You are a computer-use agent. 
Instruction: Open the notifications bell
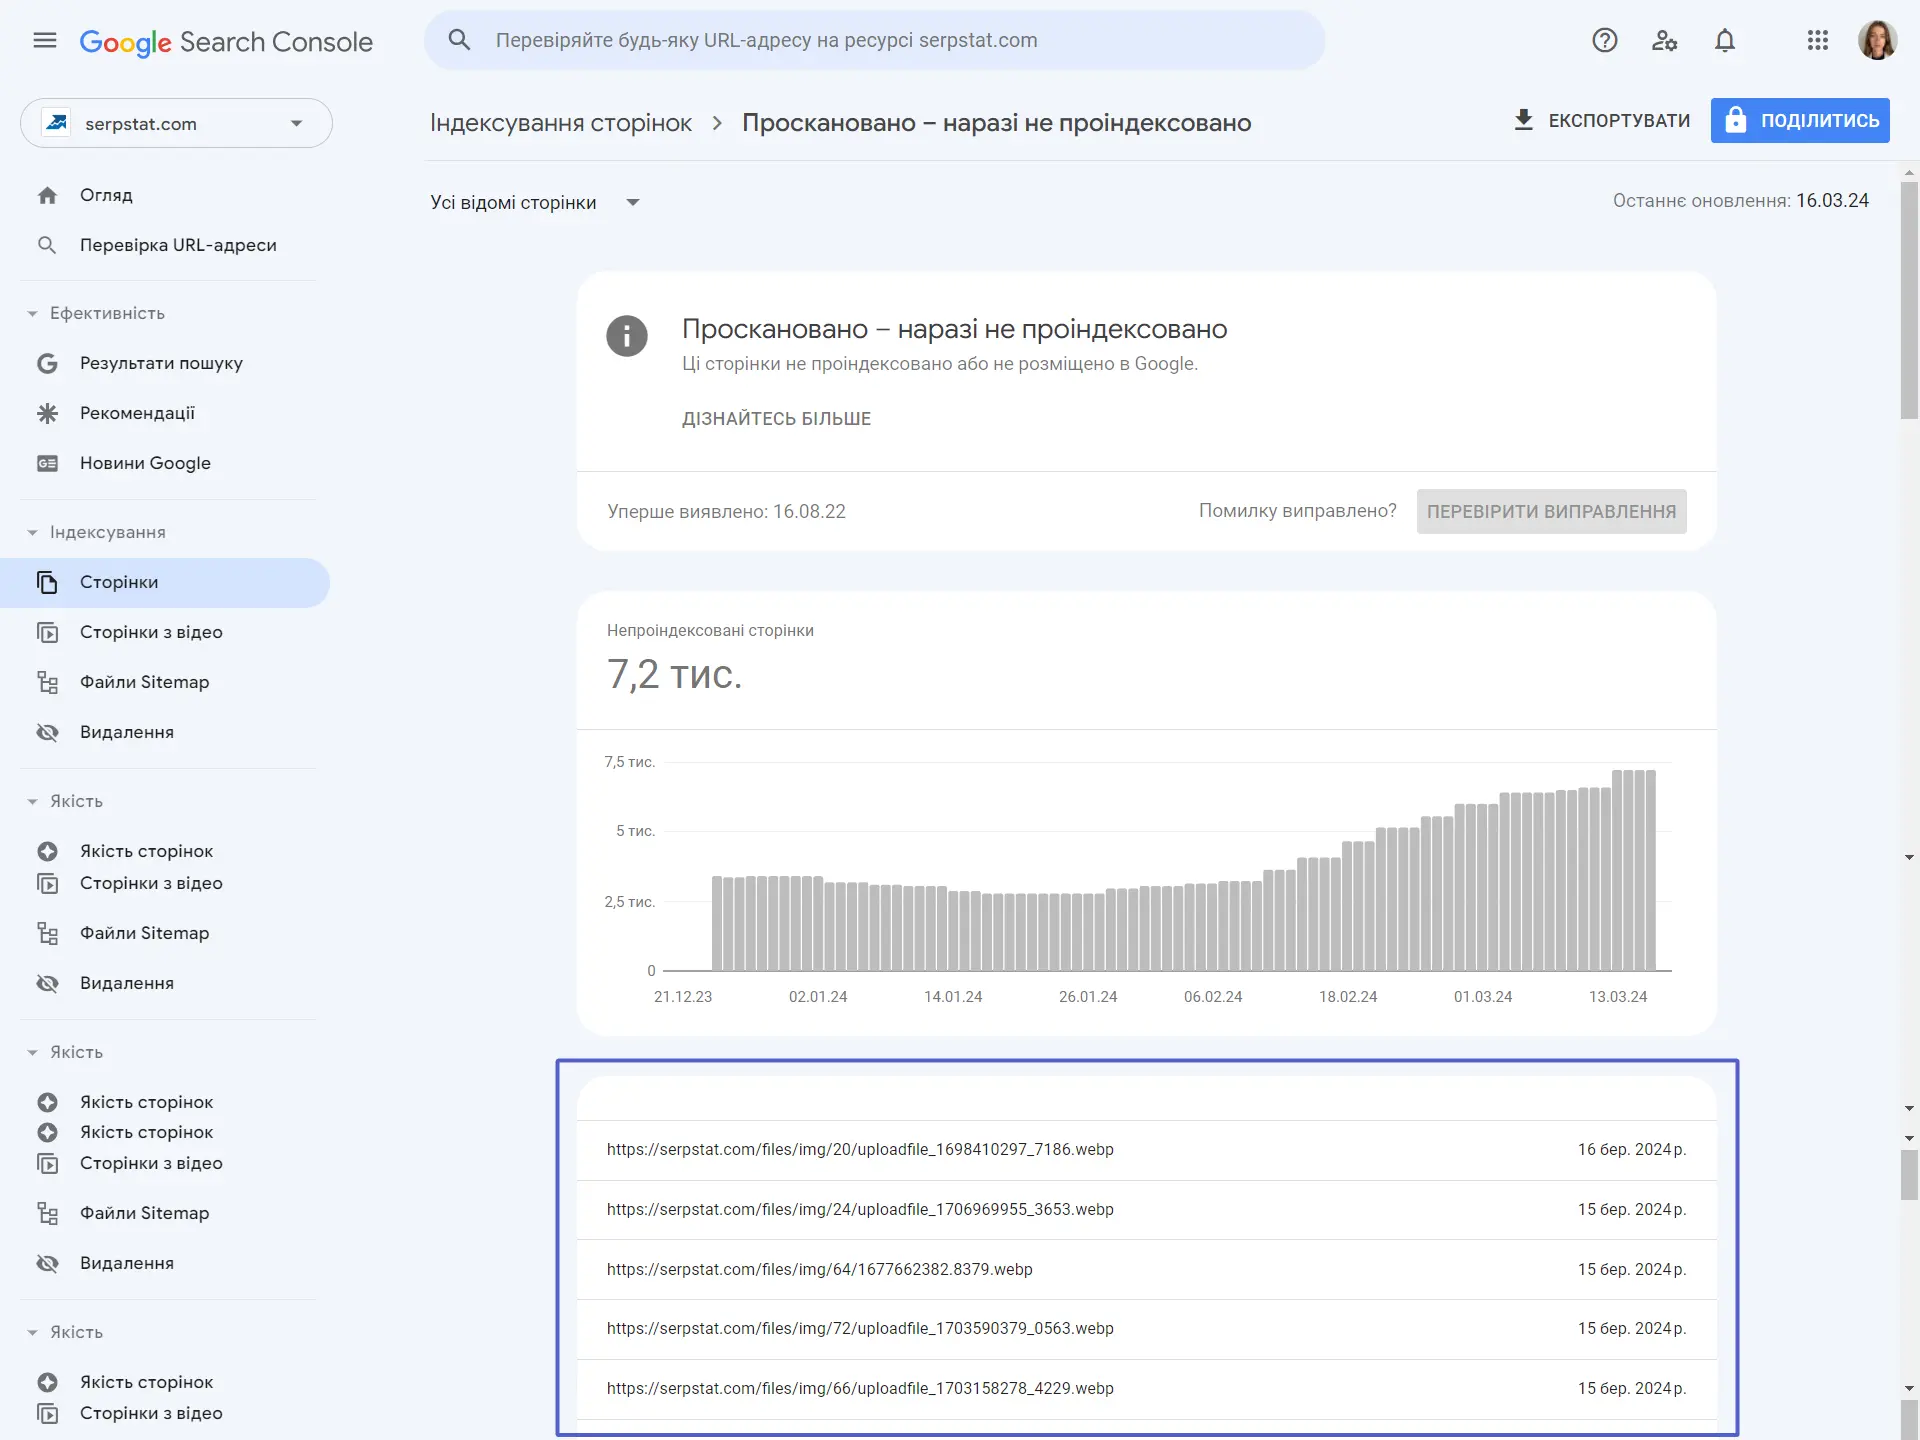point(1725,40)
